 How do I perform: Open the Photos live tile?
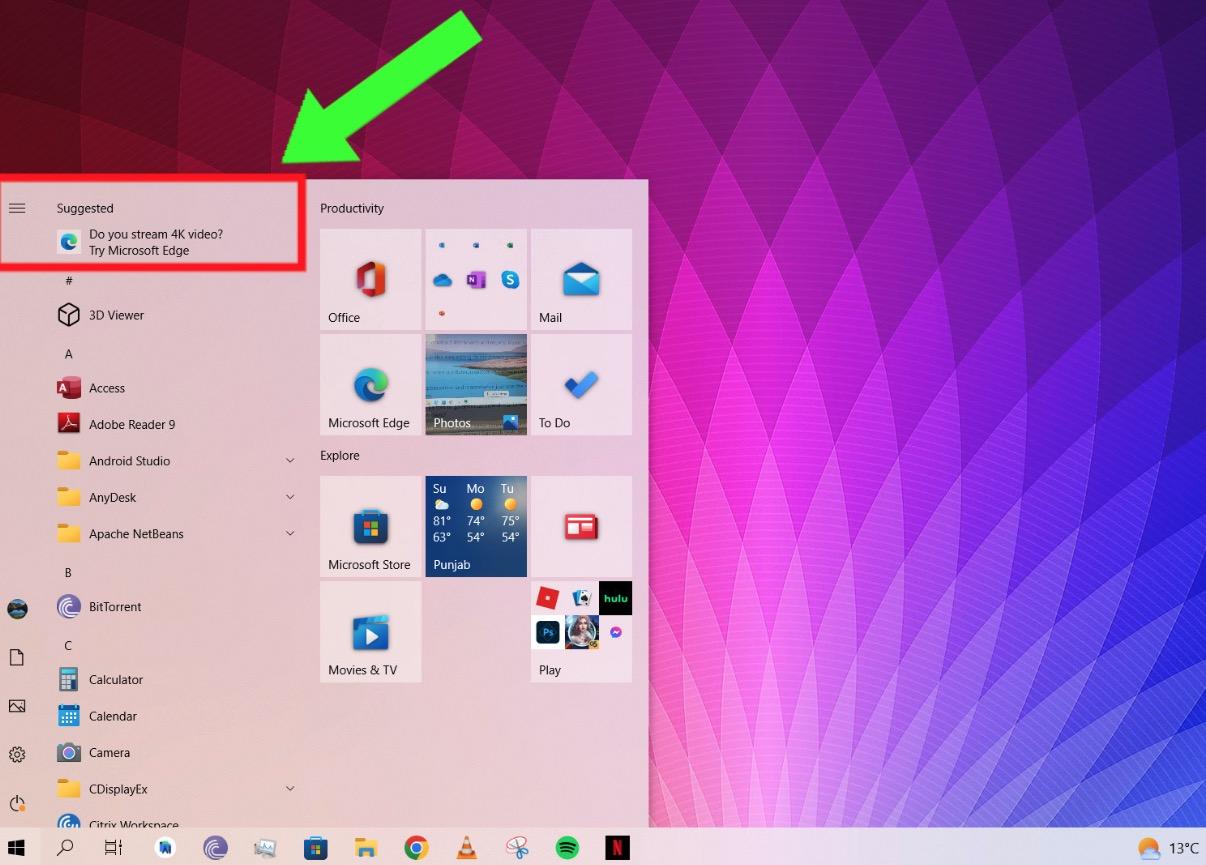tap(476, 385)
